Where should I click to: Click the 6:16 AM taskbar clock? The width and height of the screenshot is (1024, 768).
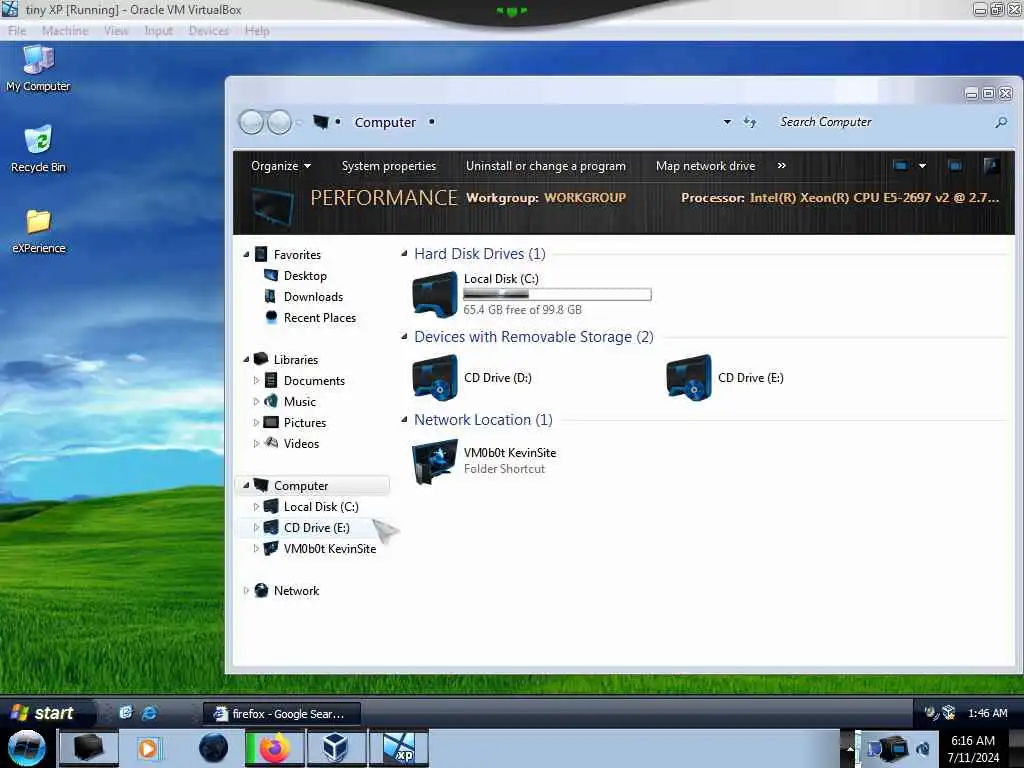coord(973,749)
